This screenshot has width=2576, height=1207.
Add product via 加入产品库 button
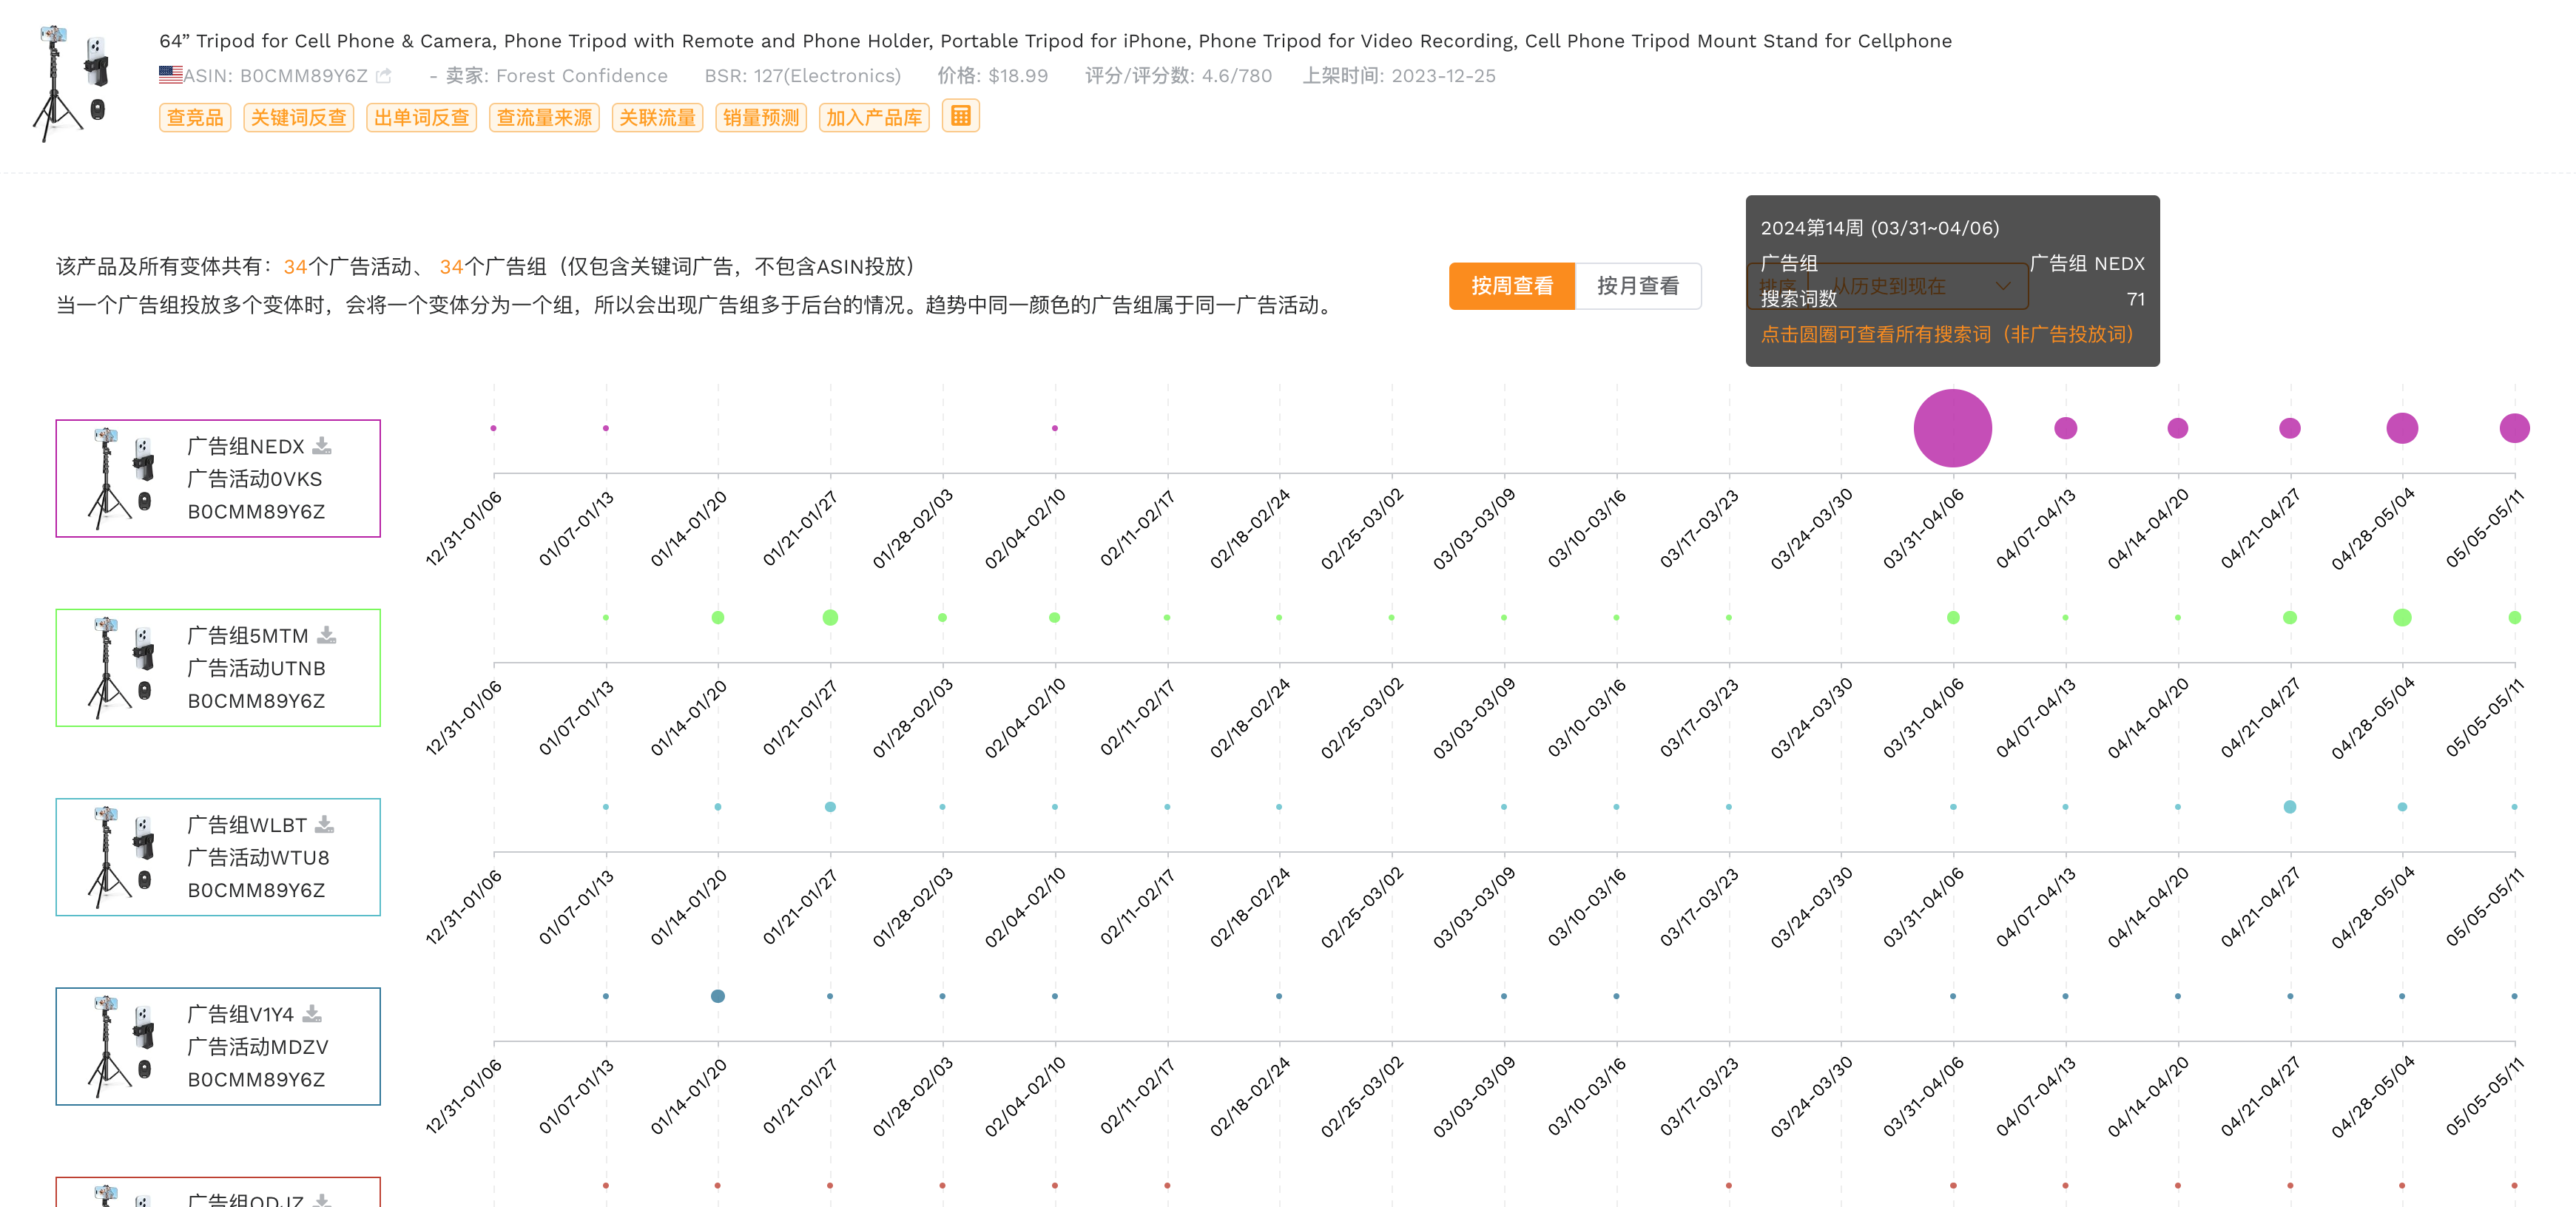(x=874, y=118)
